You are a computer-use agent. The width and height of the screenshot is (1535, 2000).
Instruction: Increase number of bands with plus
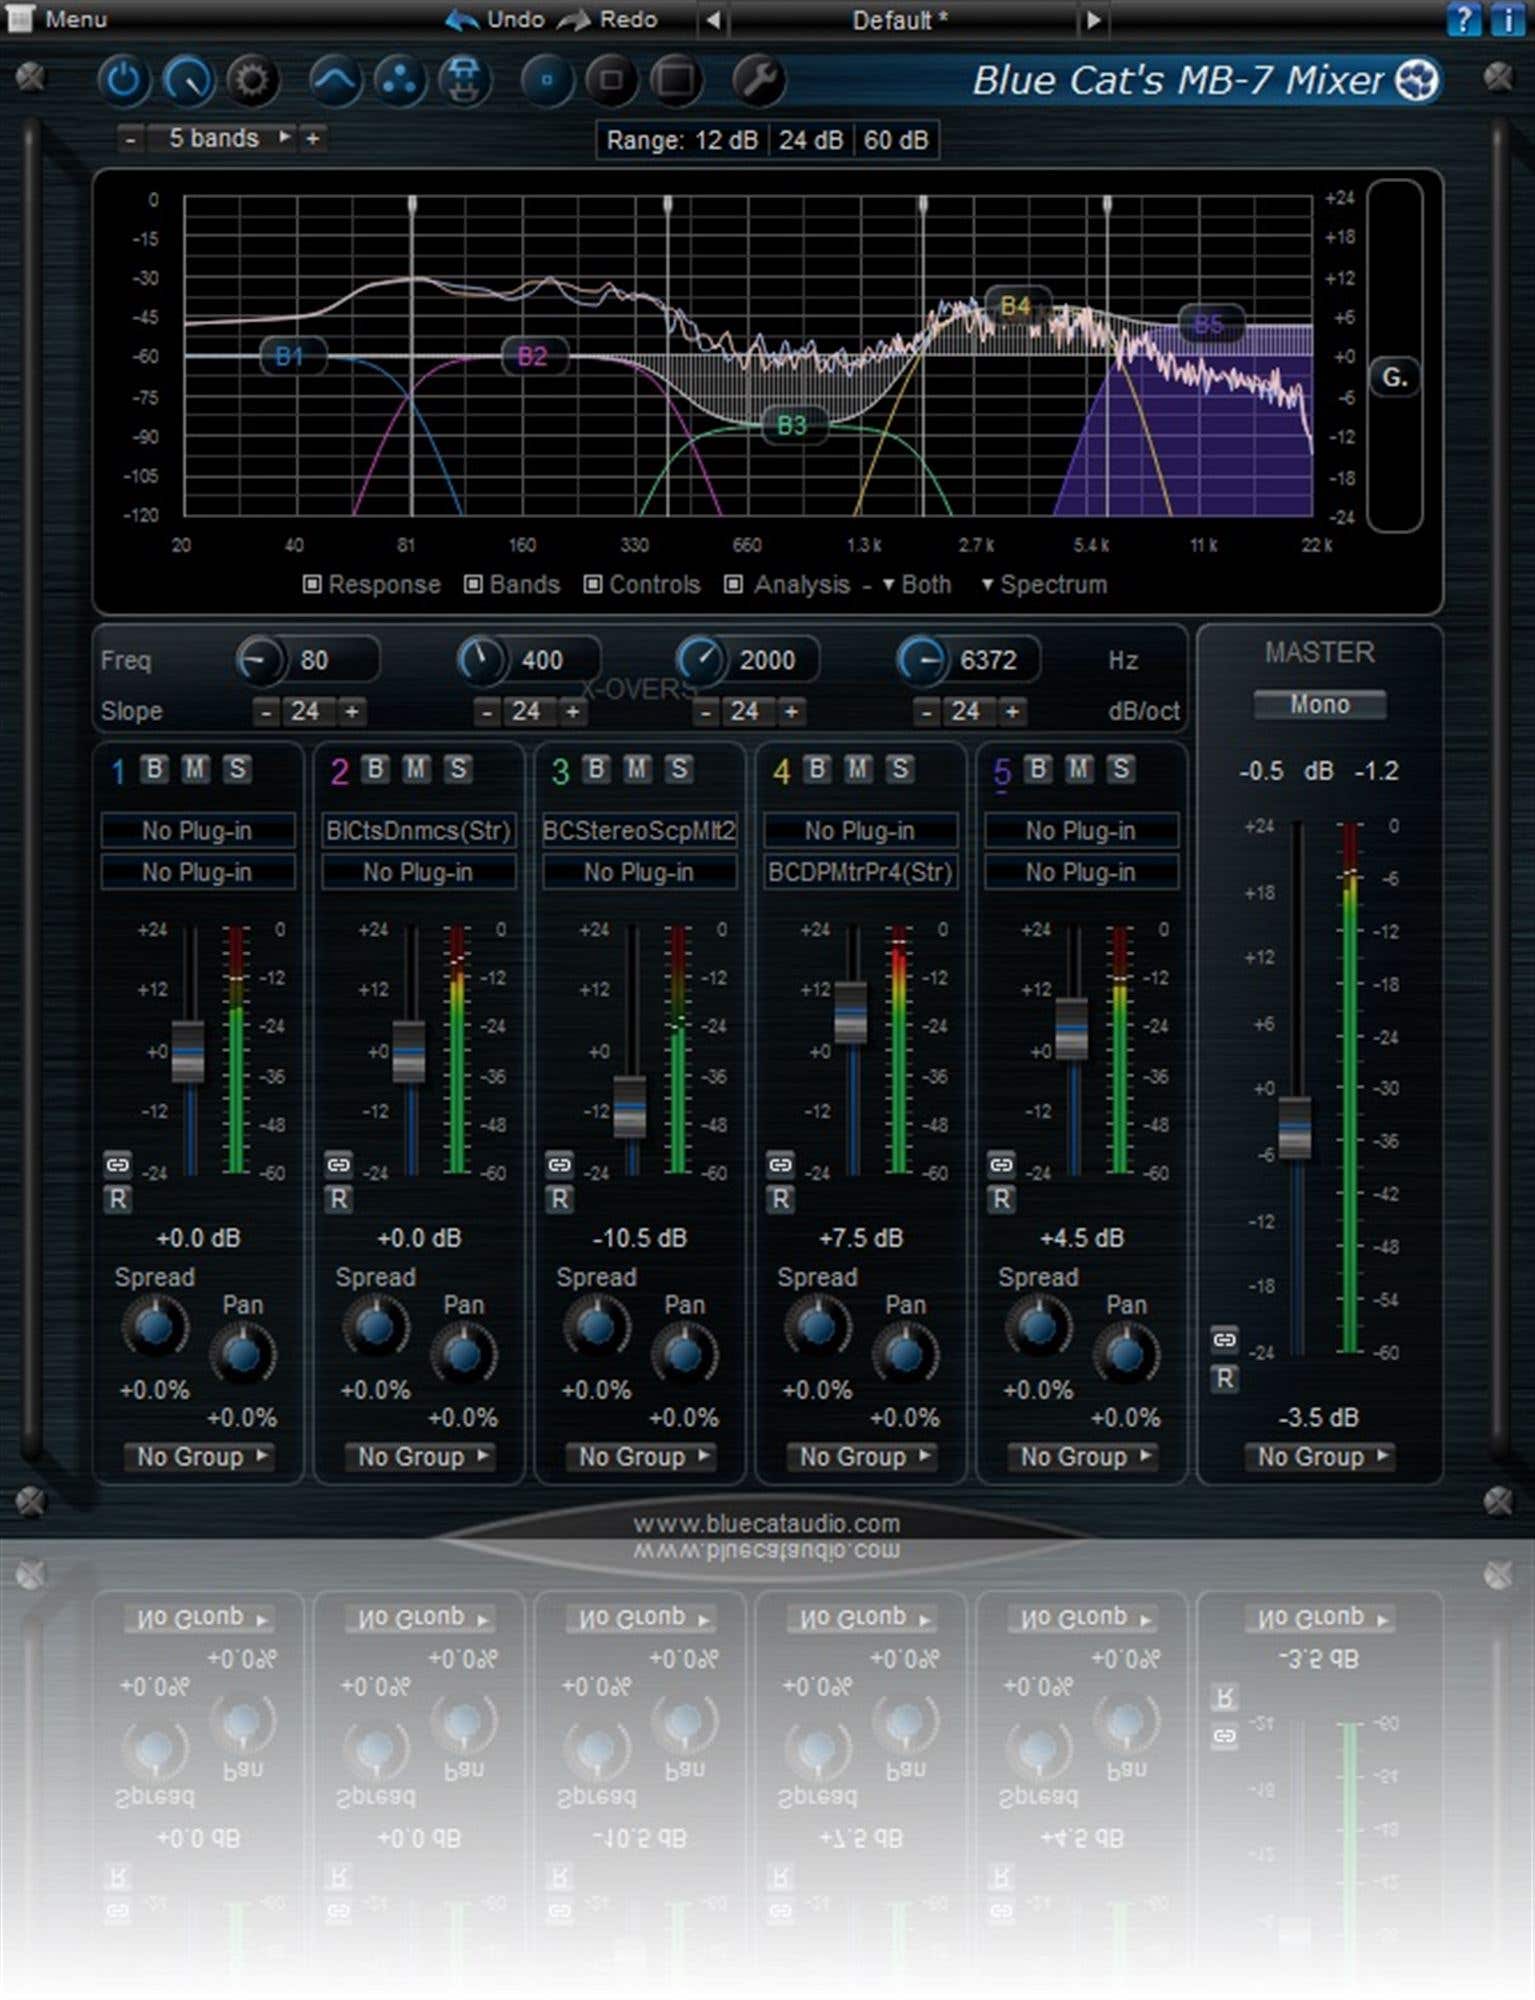(313, 139)
